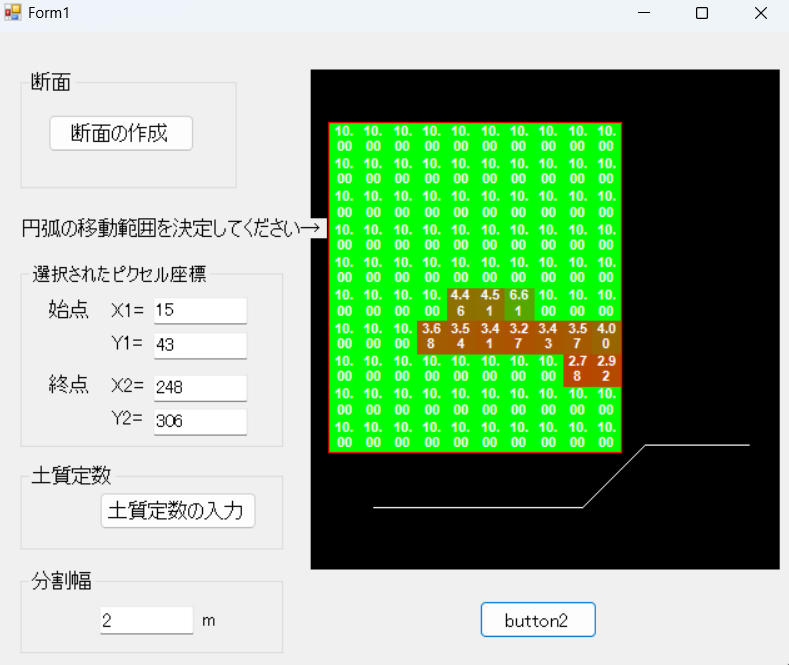Open 土質定数の入力 dialog button
Image resolution: width=789 pixels, height=665 pixels.
[x=178, y=510]
